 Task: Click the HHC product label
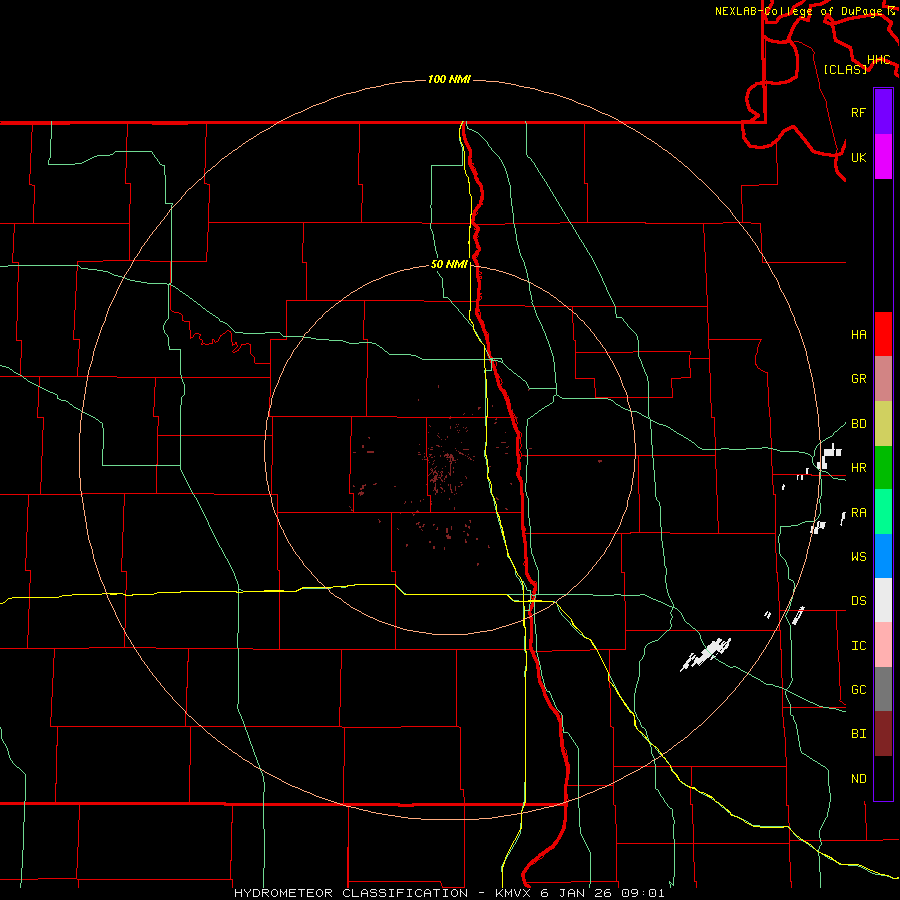tap(878, 60)
